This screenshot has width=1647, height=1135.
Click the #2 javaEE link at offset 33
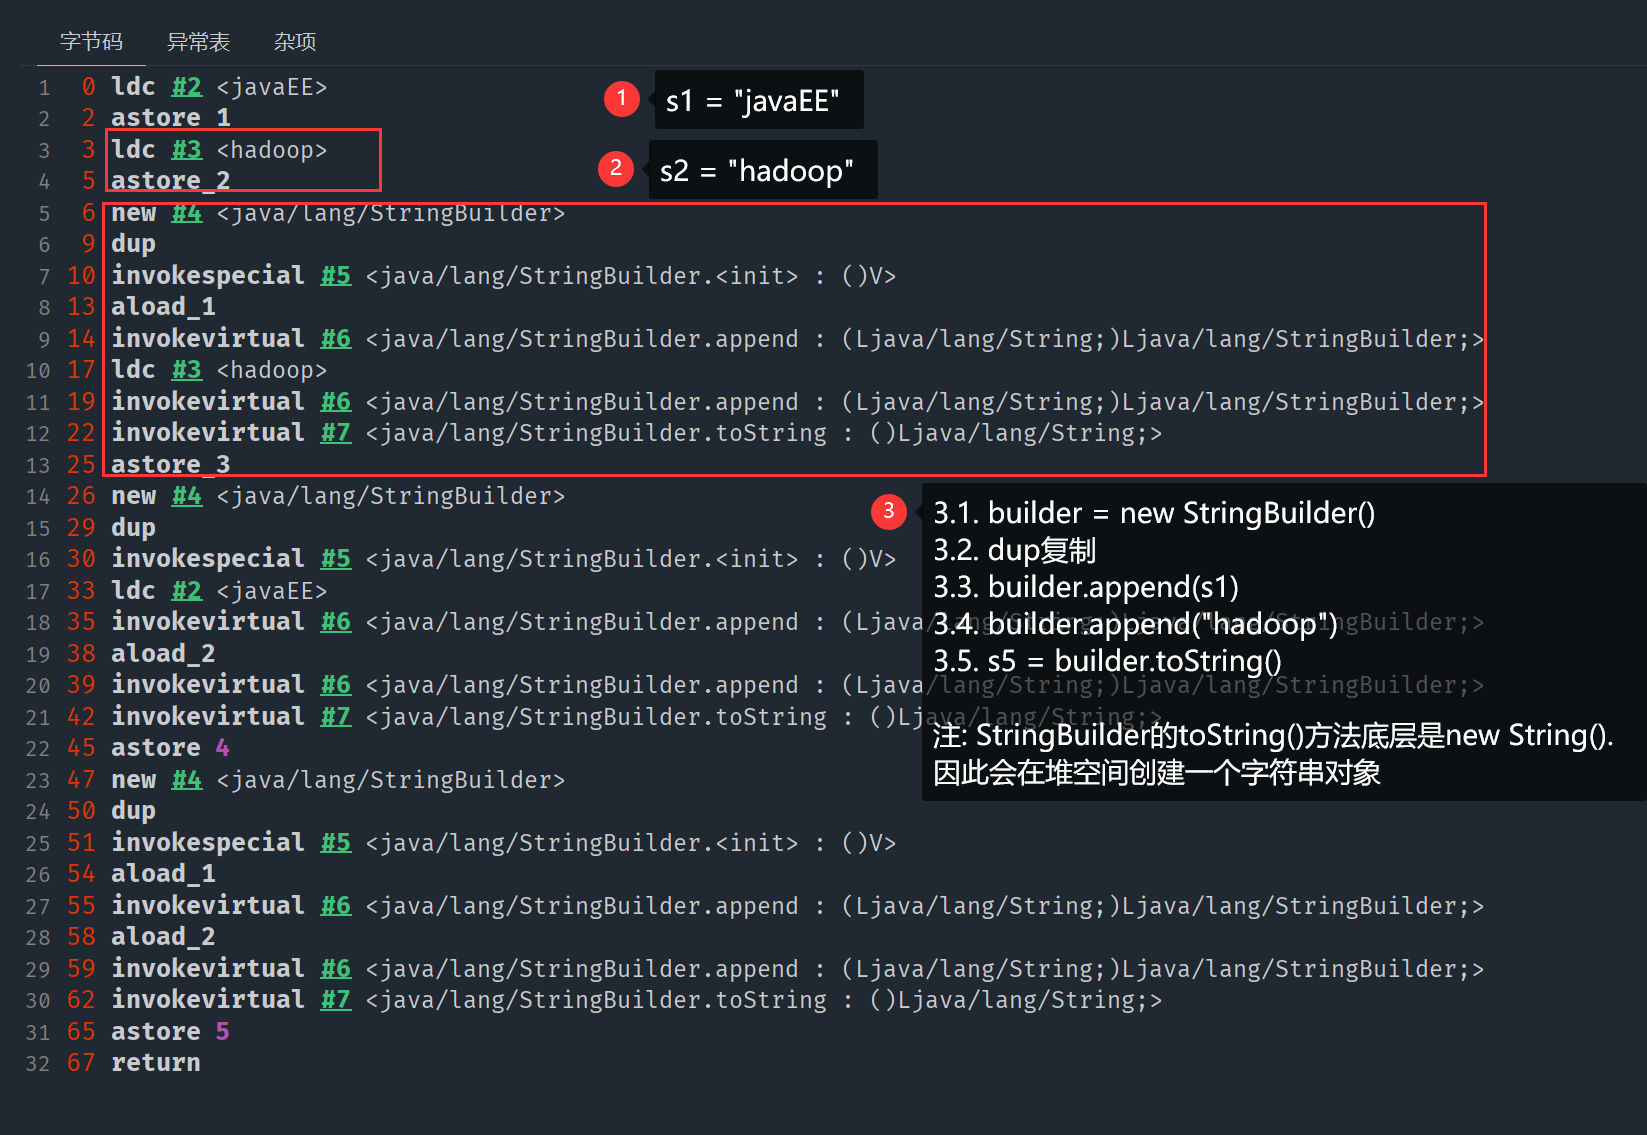point(186,591)
